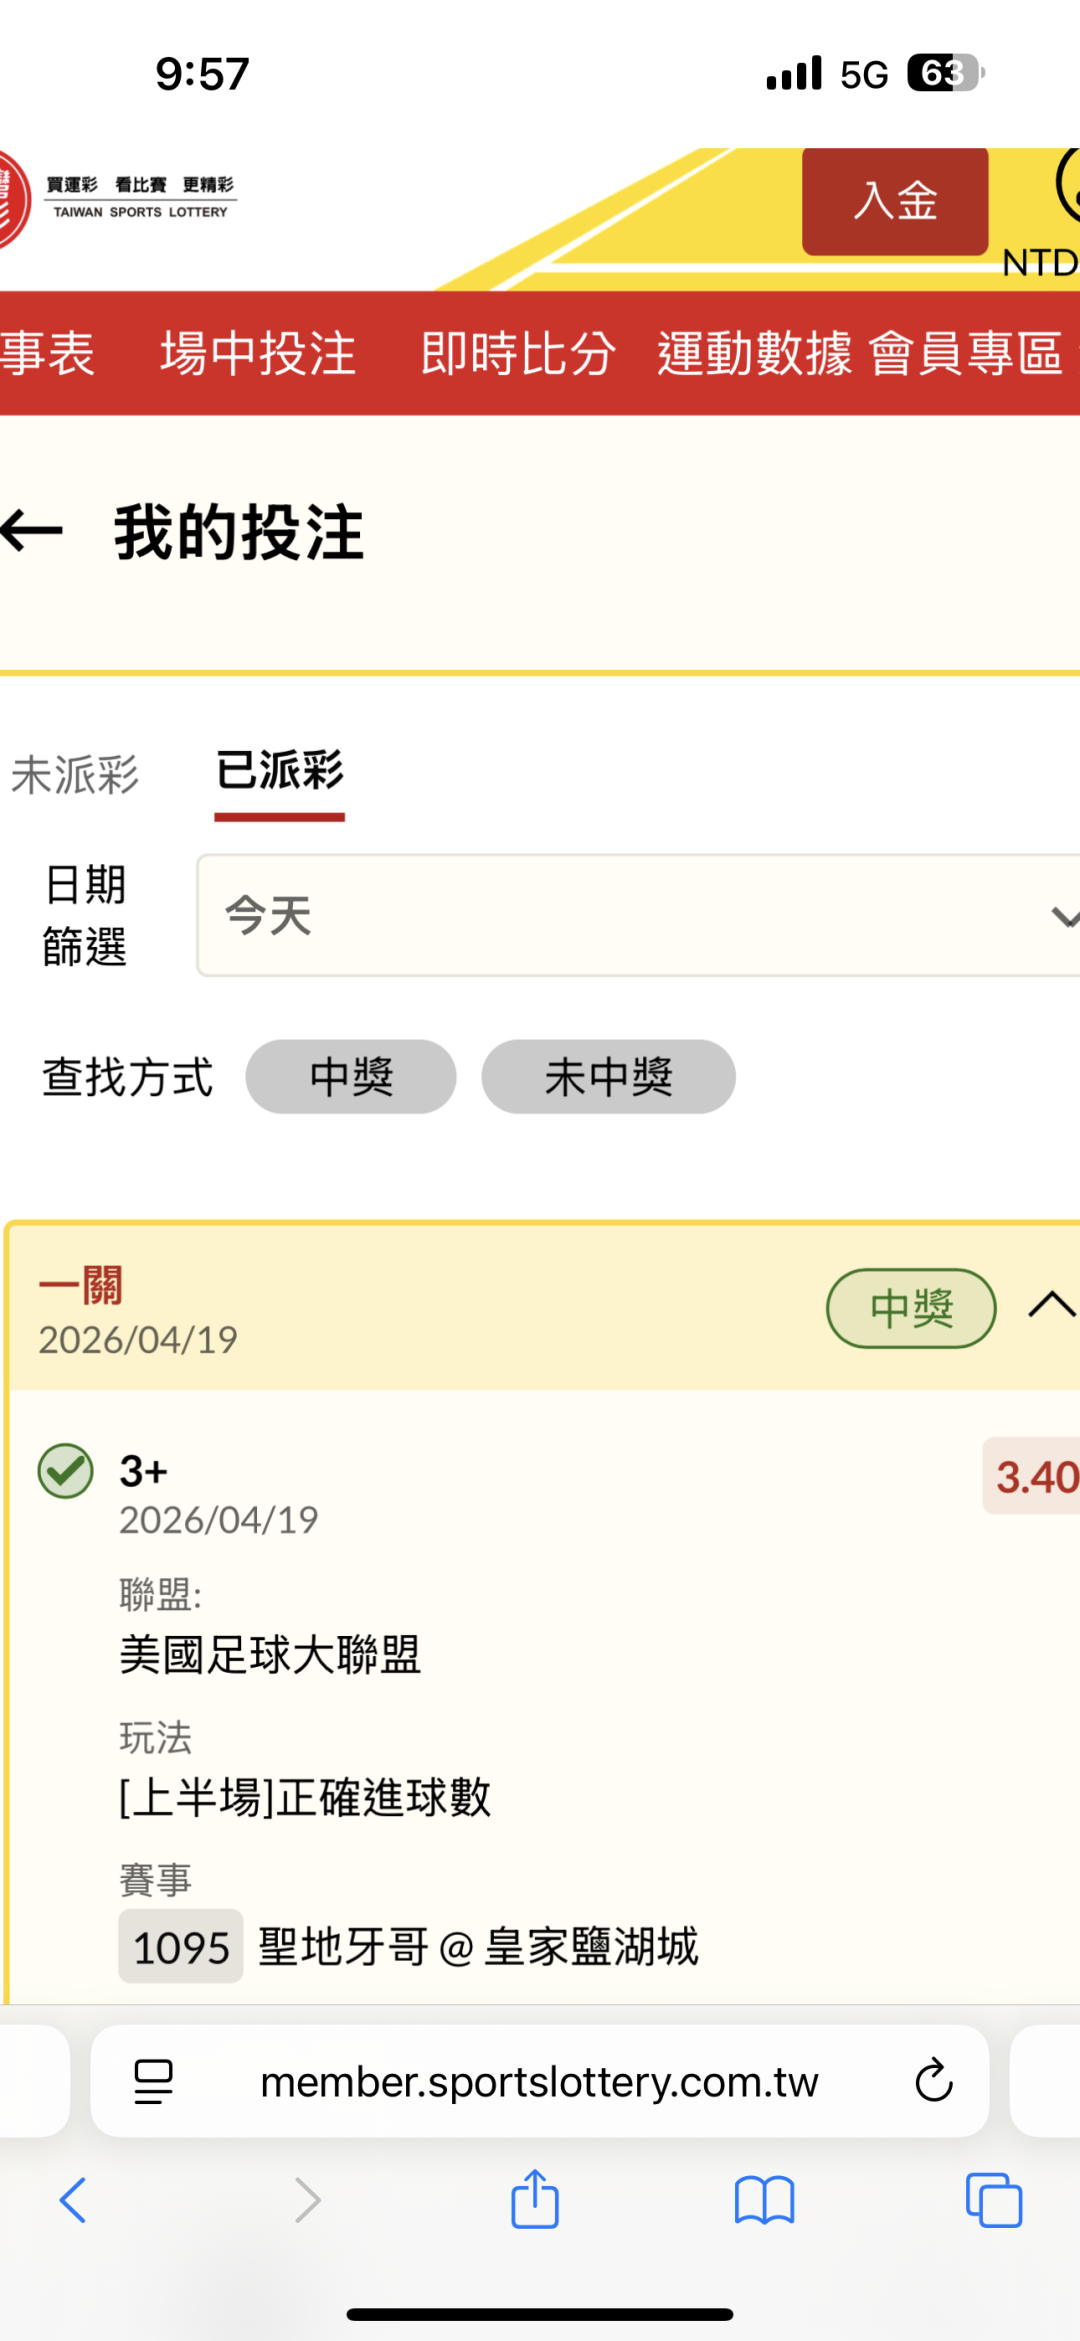Open the 今天 date filter dropdown
The width and height of the screenshot is (1080, 2341).
[x=640, y=915]
